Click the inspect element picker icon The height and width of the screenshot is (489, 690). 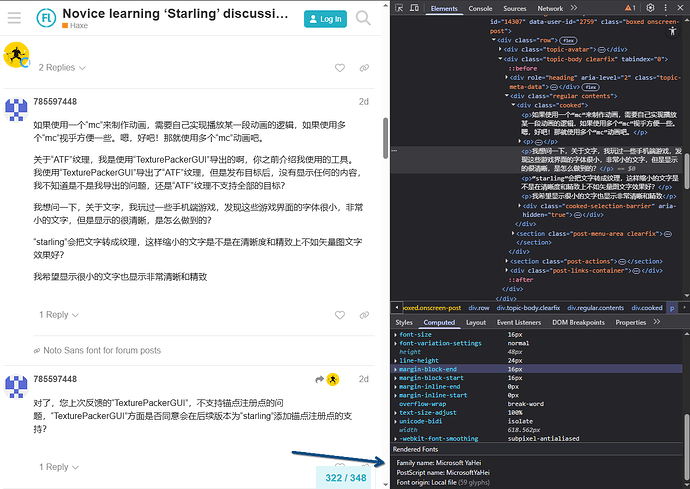[x=400, y=8]
